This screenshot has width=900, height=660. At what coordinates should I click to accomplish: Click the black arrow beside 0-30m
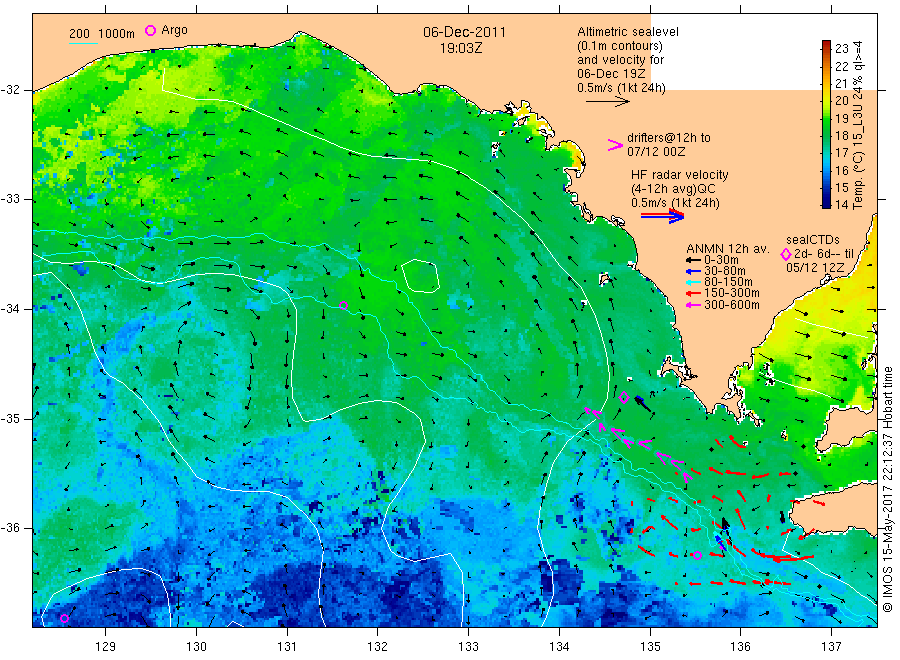point(693,260)
